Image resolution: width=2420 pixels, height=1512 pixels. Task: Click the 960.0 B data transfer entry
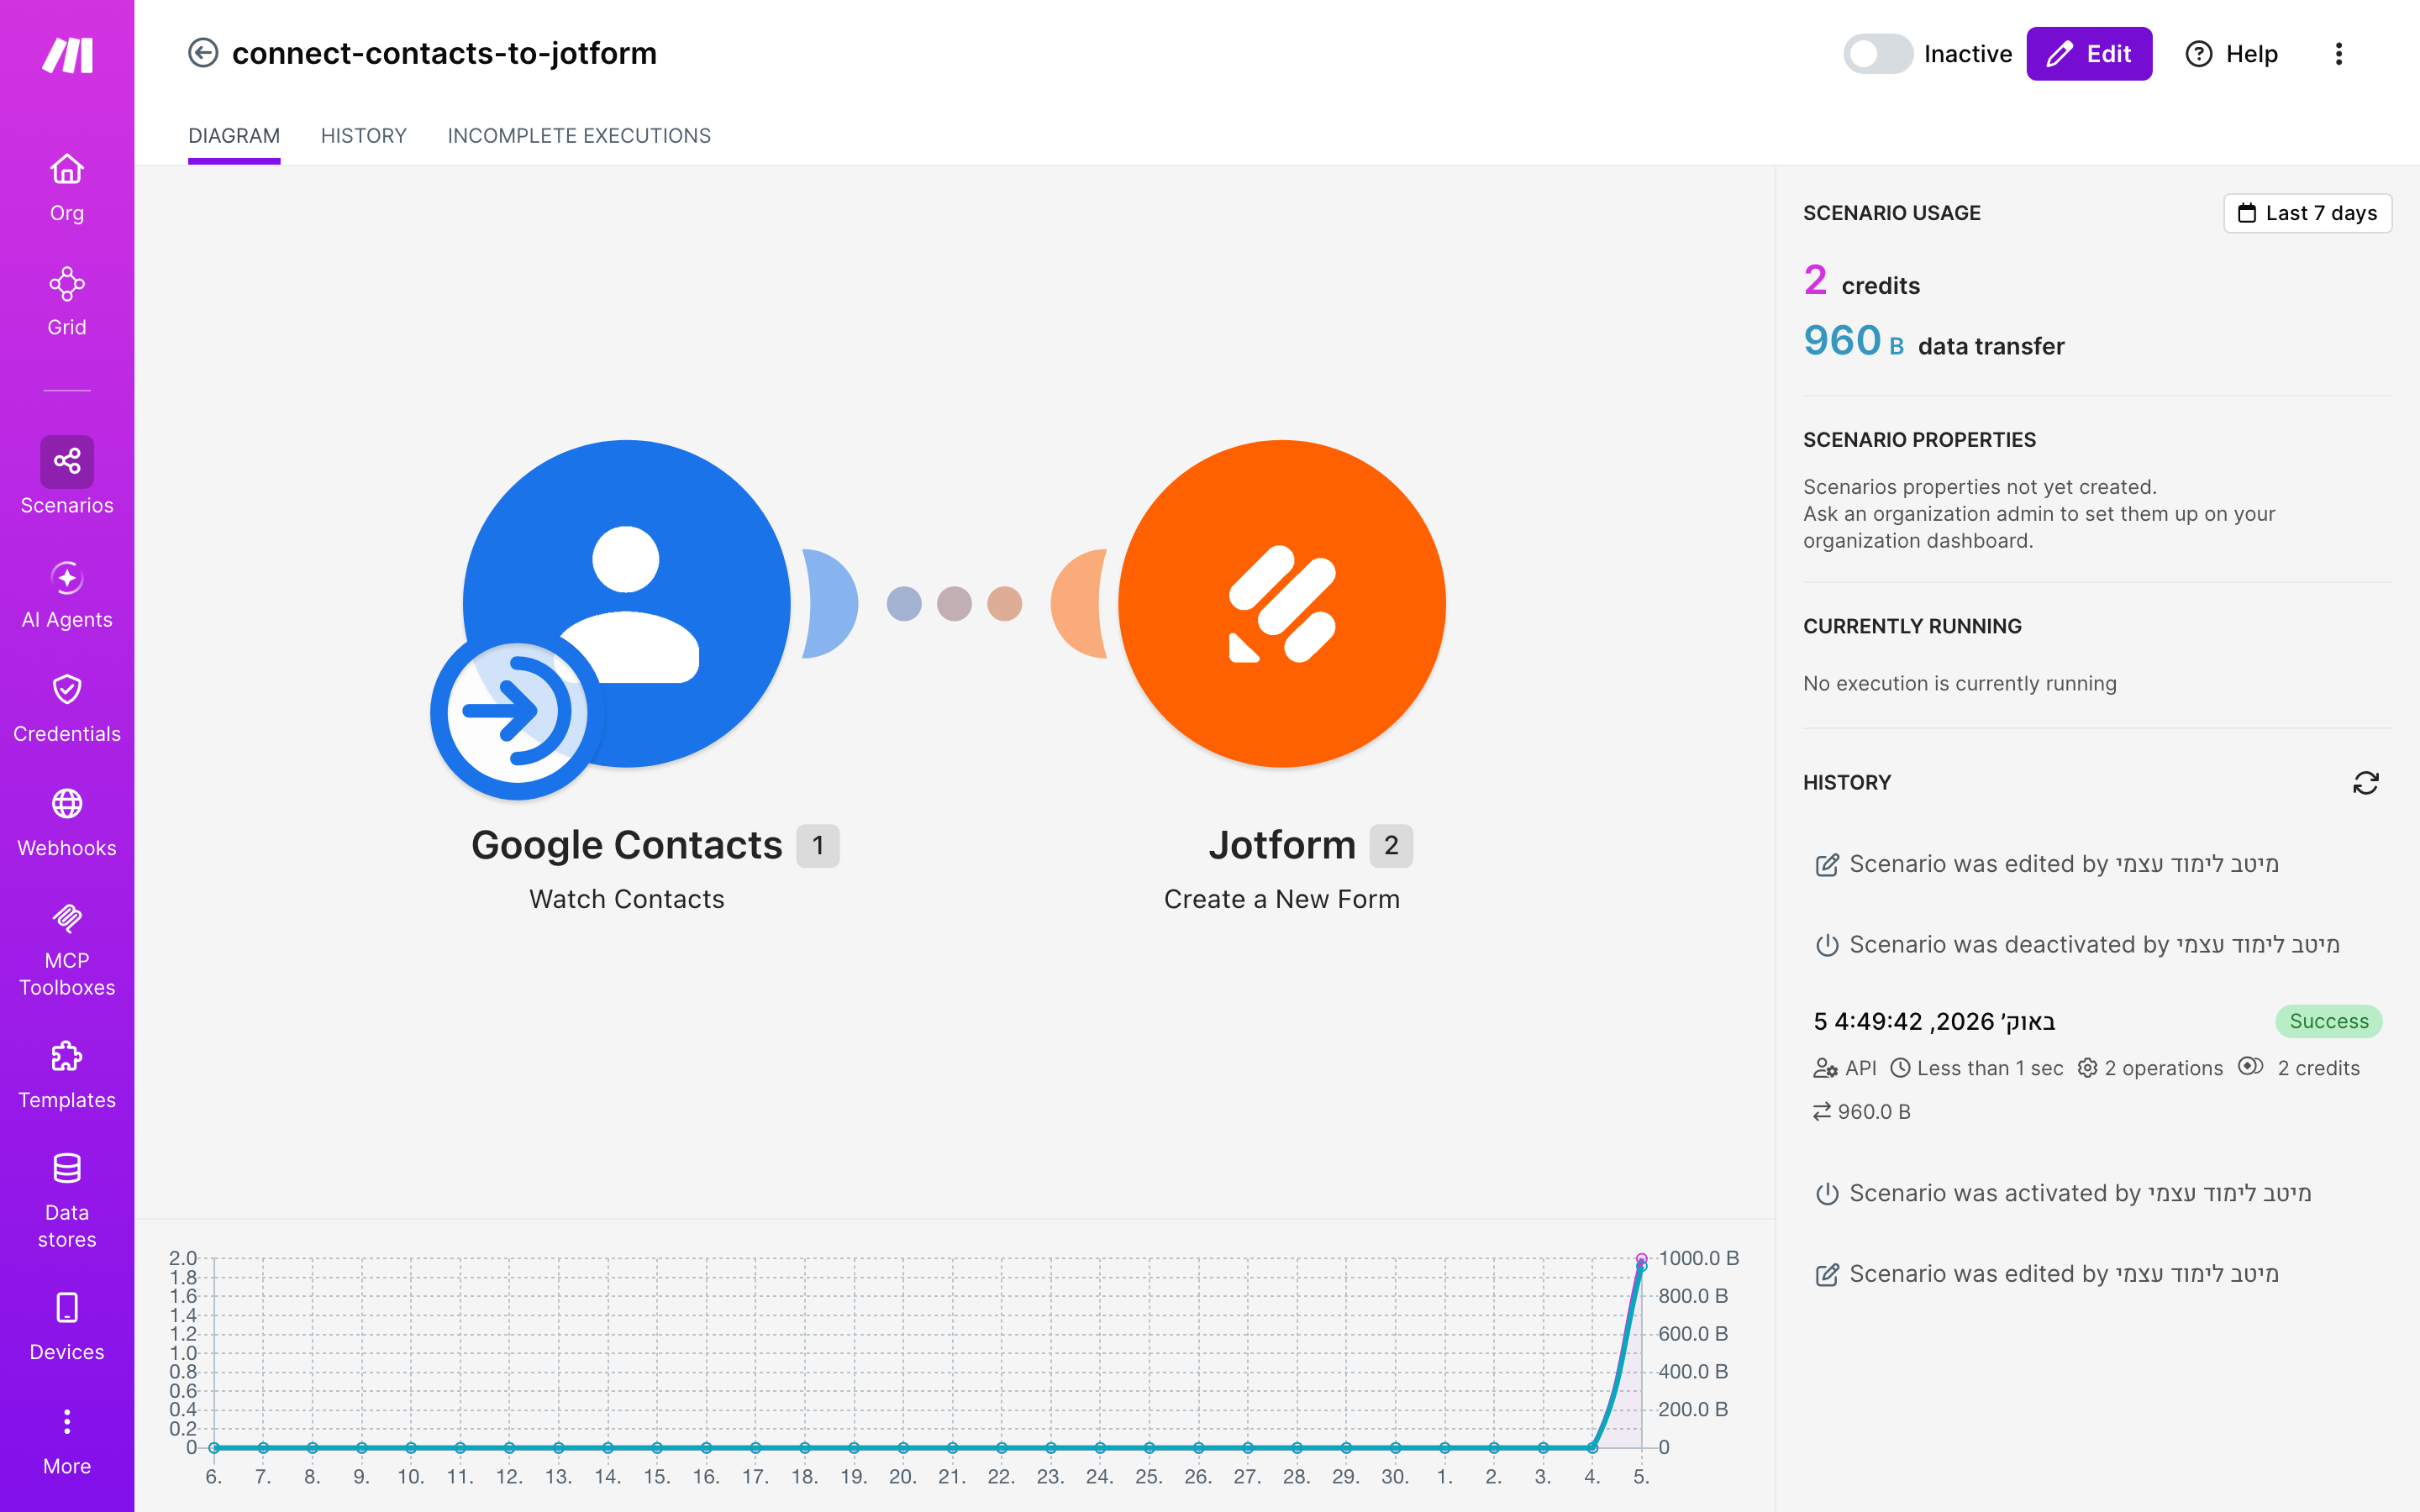point(1862,1112)
